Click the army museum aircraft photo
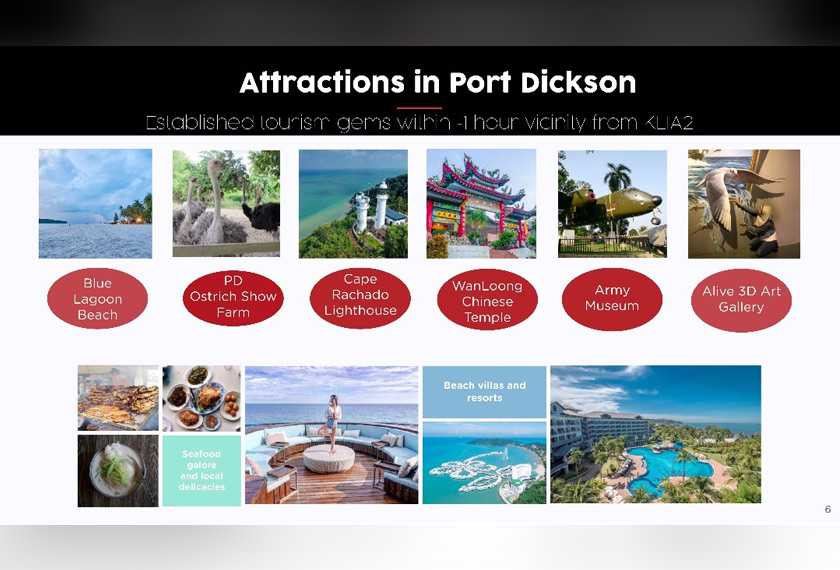 612,204
